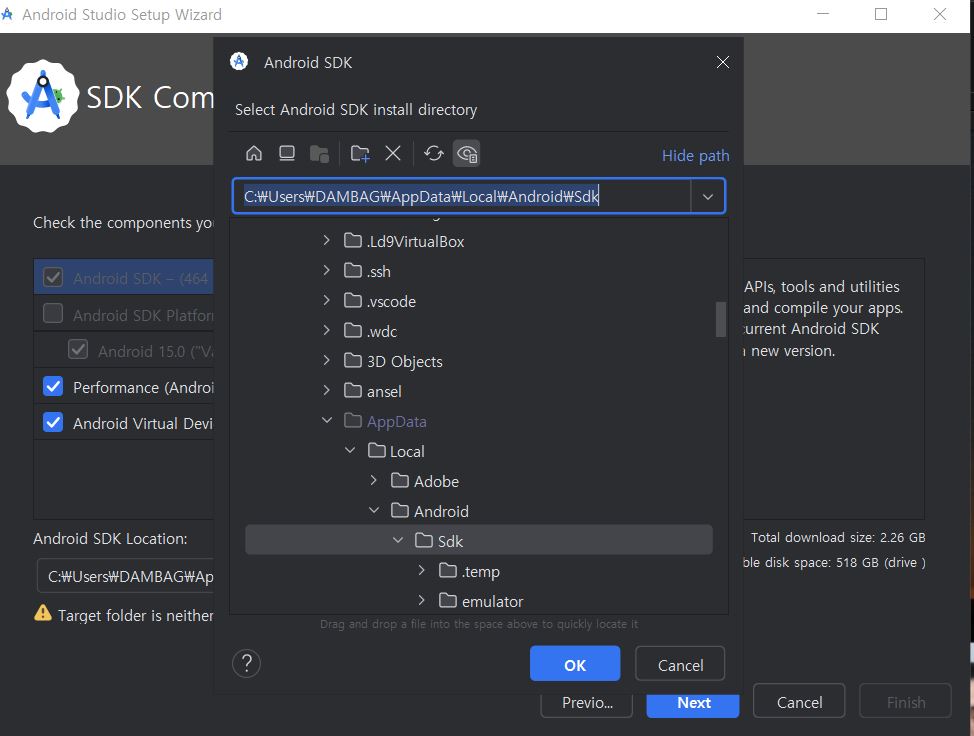Toggle the Android 15.0 checkbox

(78, 349)
